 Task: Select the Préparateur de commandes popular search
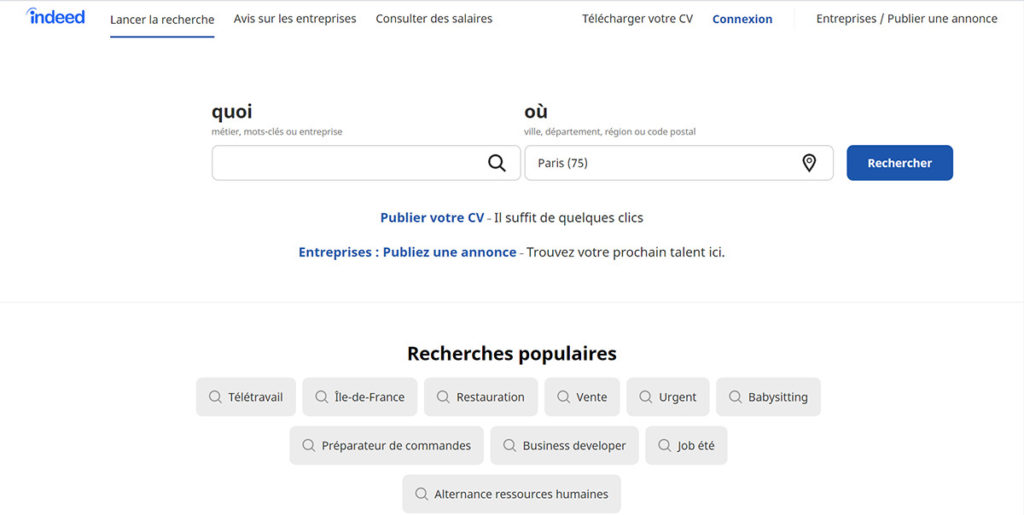point(387,445)
